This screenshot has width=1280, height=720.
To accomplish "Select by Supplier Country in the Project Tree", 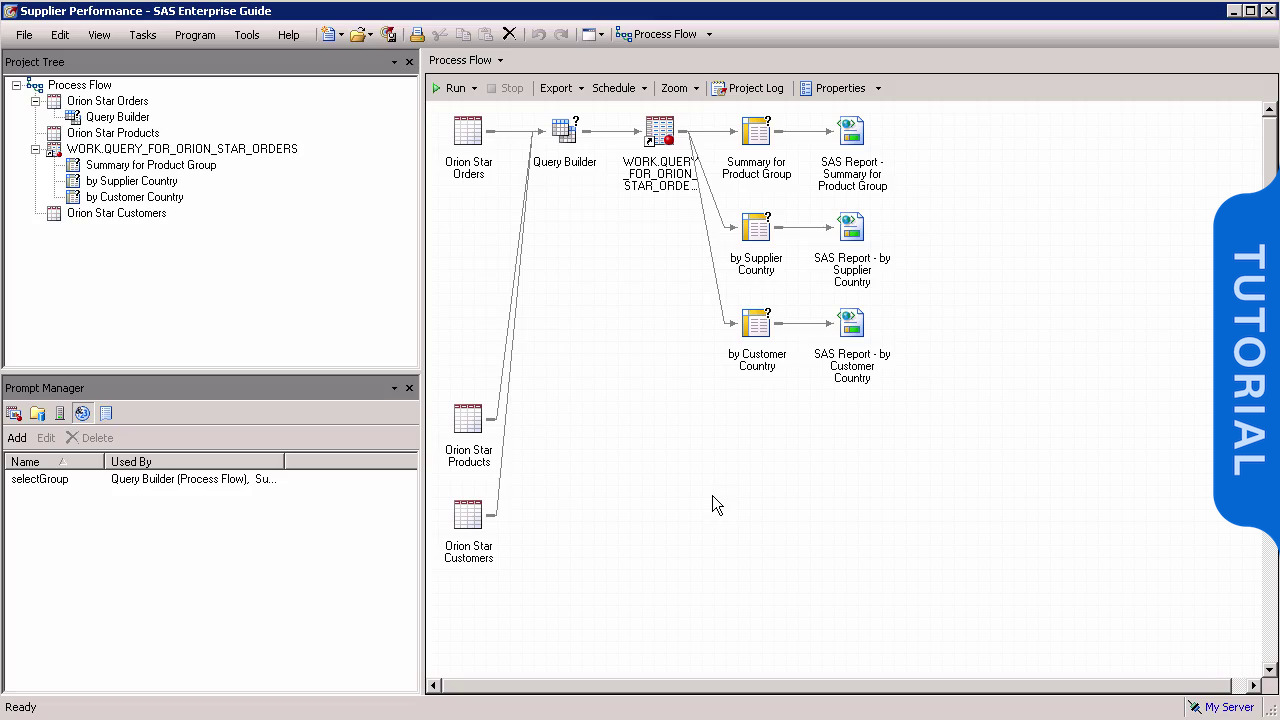I will tap(131, 181).
